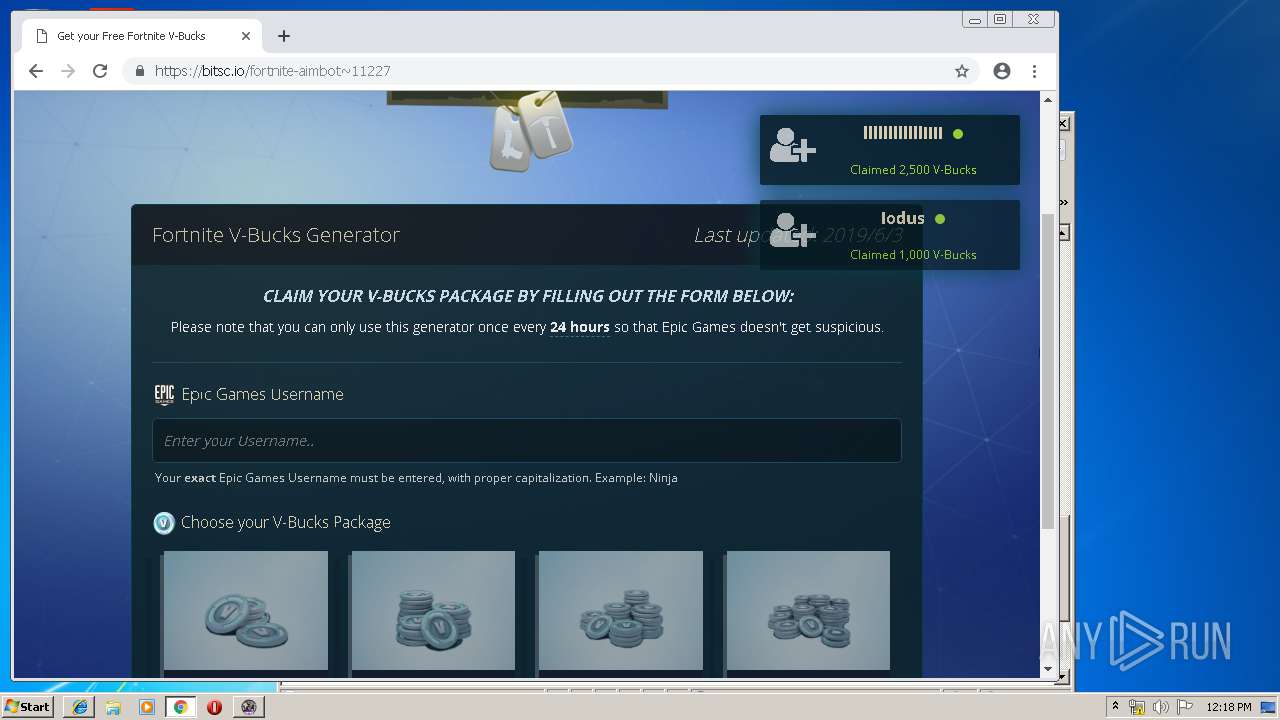The height and width of the screenshot is (720, 1280).
Task: Select the first V-Bucks package, a single coin stack
Action: coord(246,610)
